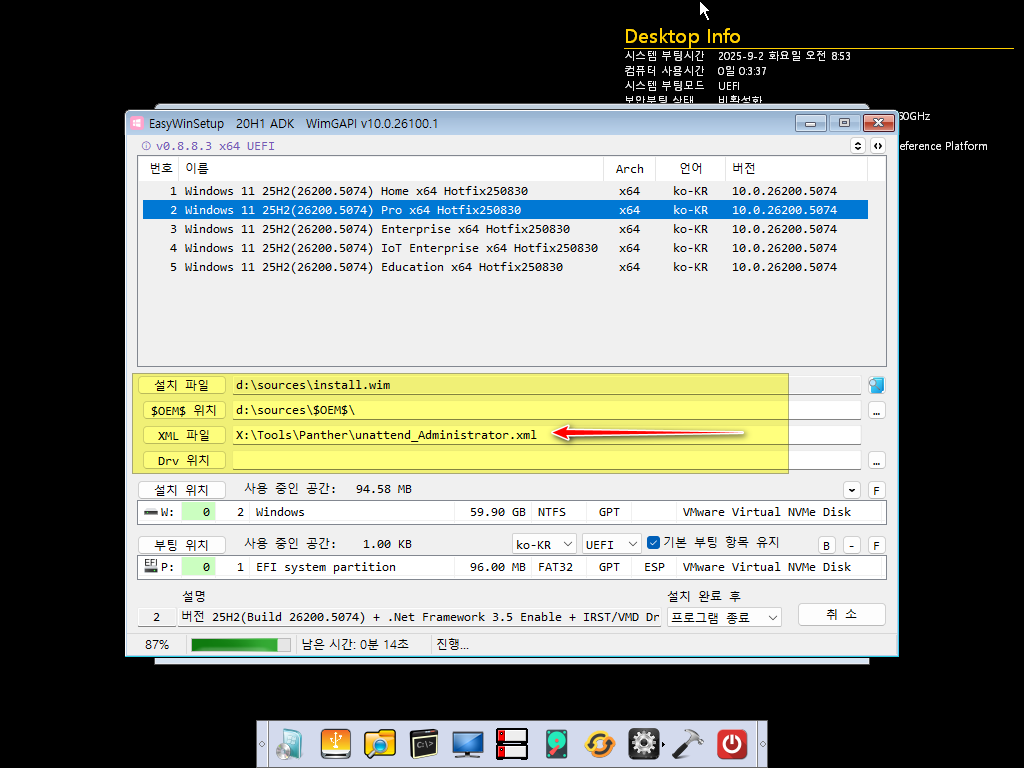This screenshot has width=1024, height=768.
Task: Launch the command prompt icon in dock
Action: 424,743
